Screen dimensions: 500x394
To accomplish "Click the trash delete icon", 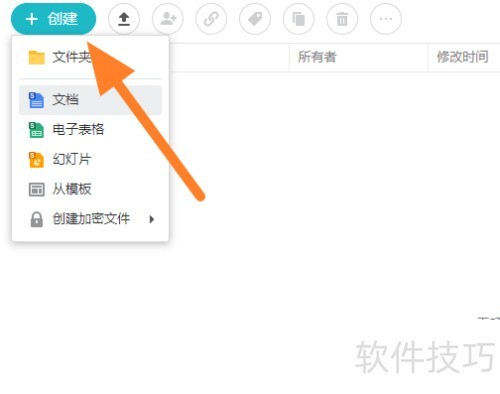I will pyautogui.click(x=342, y=19).
